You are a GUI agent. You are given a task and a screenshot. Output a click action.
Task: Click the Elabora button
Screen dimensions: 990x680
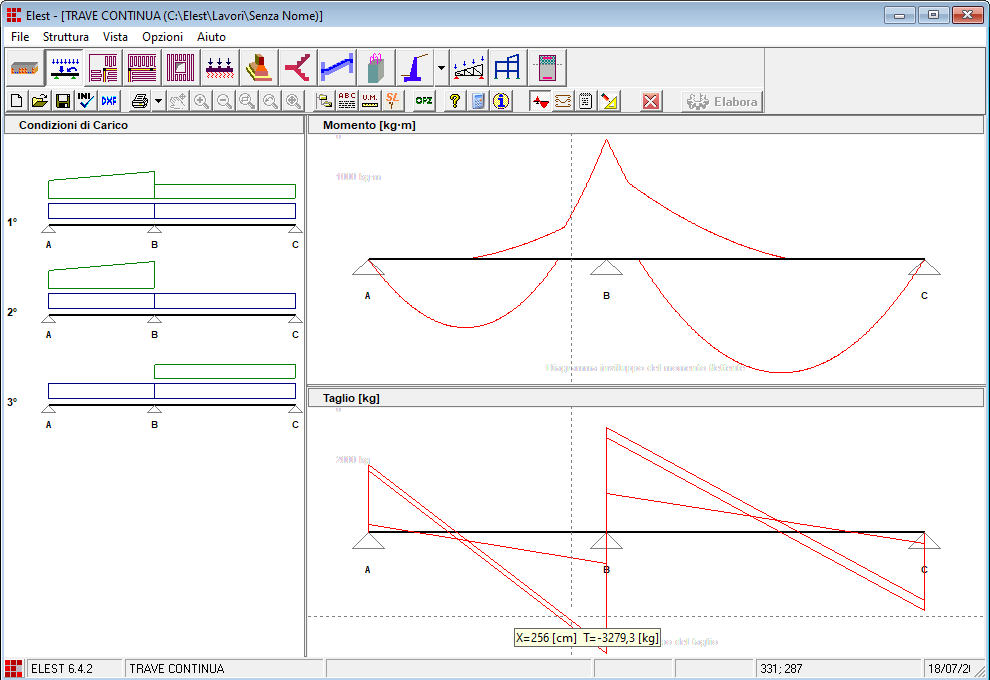pyautogui.click(x=721, y=101)
